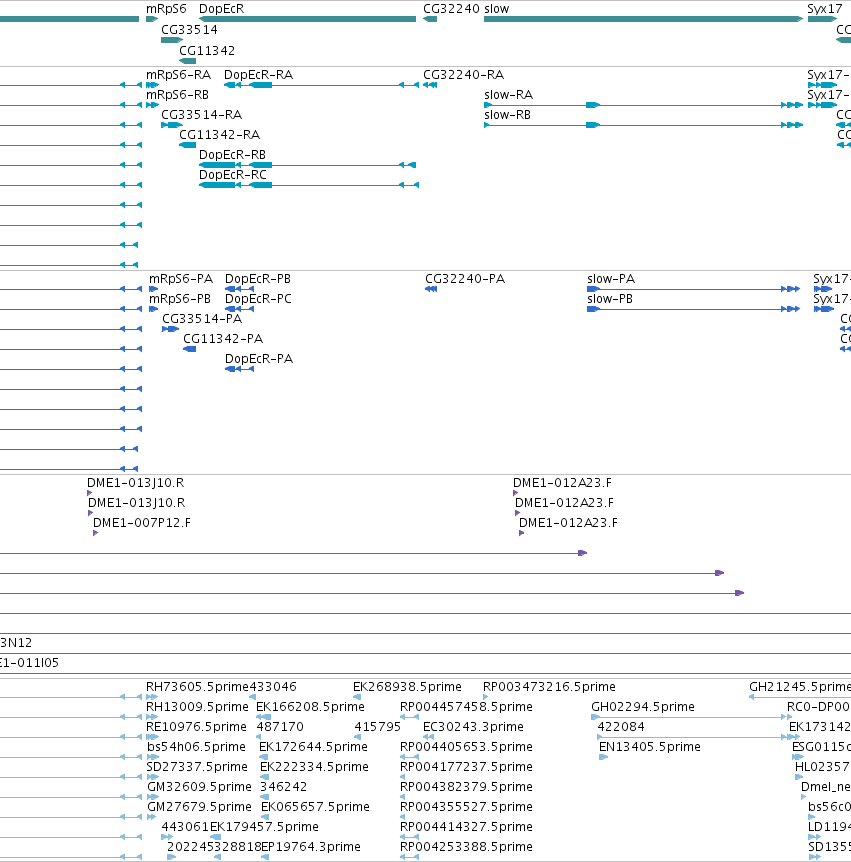Viewport: 851px width, 862px height.
Task: Click the CG11342-RA transcript label
Action: coord(219,135)
